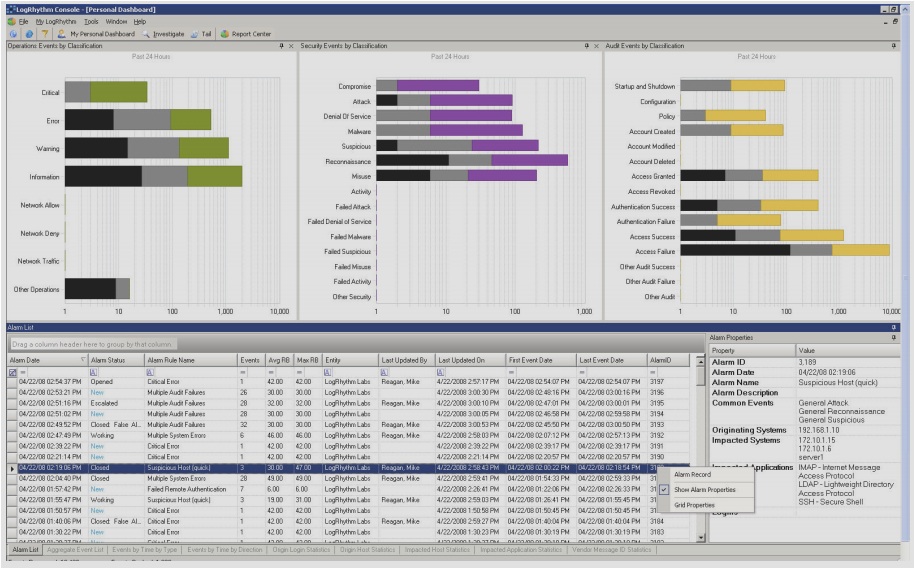Click Alarm Rule Name column filter operator icon
The height and width of the screenshot is (569, 915).
click(150, 372)
